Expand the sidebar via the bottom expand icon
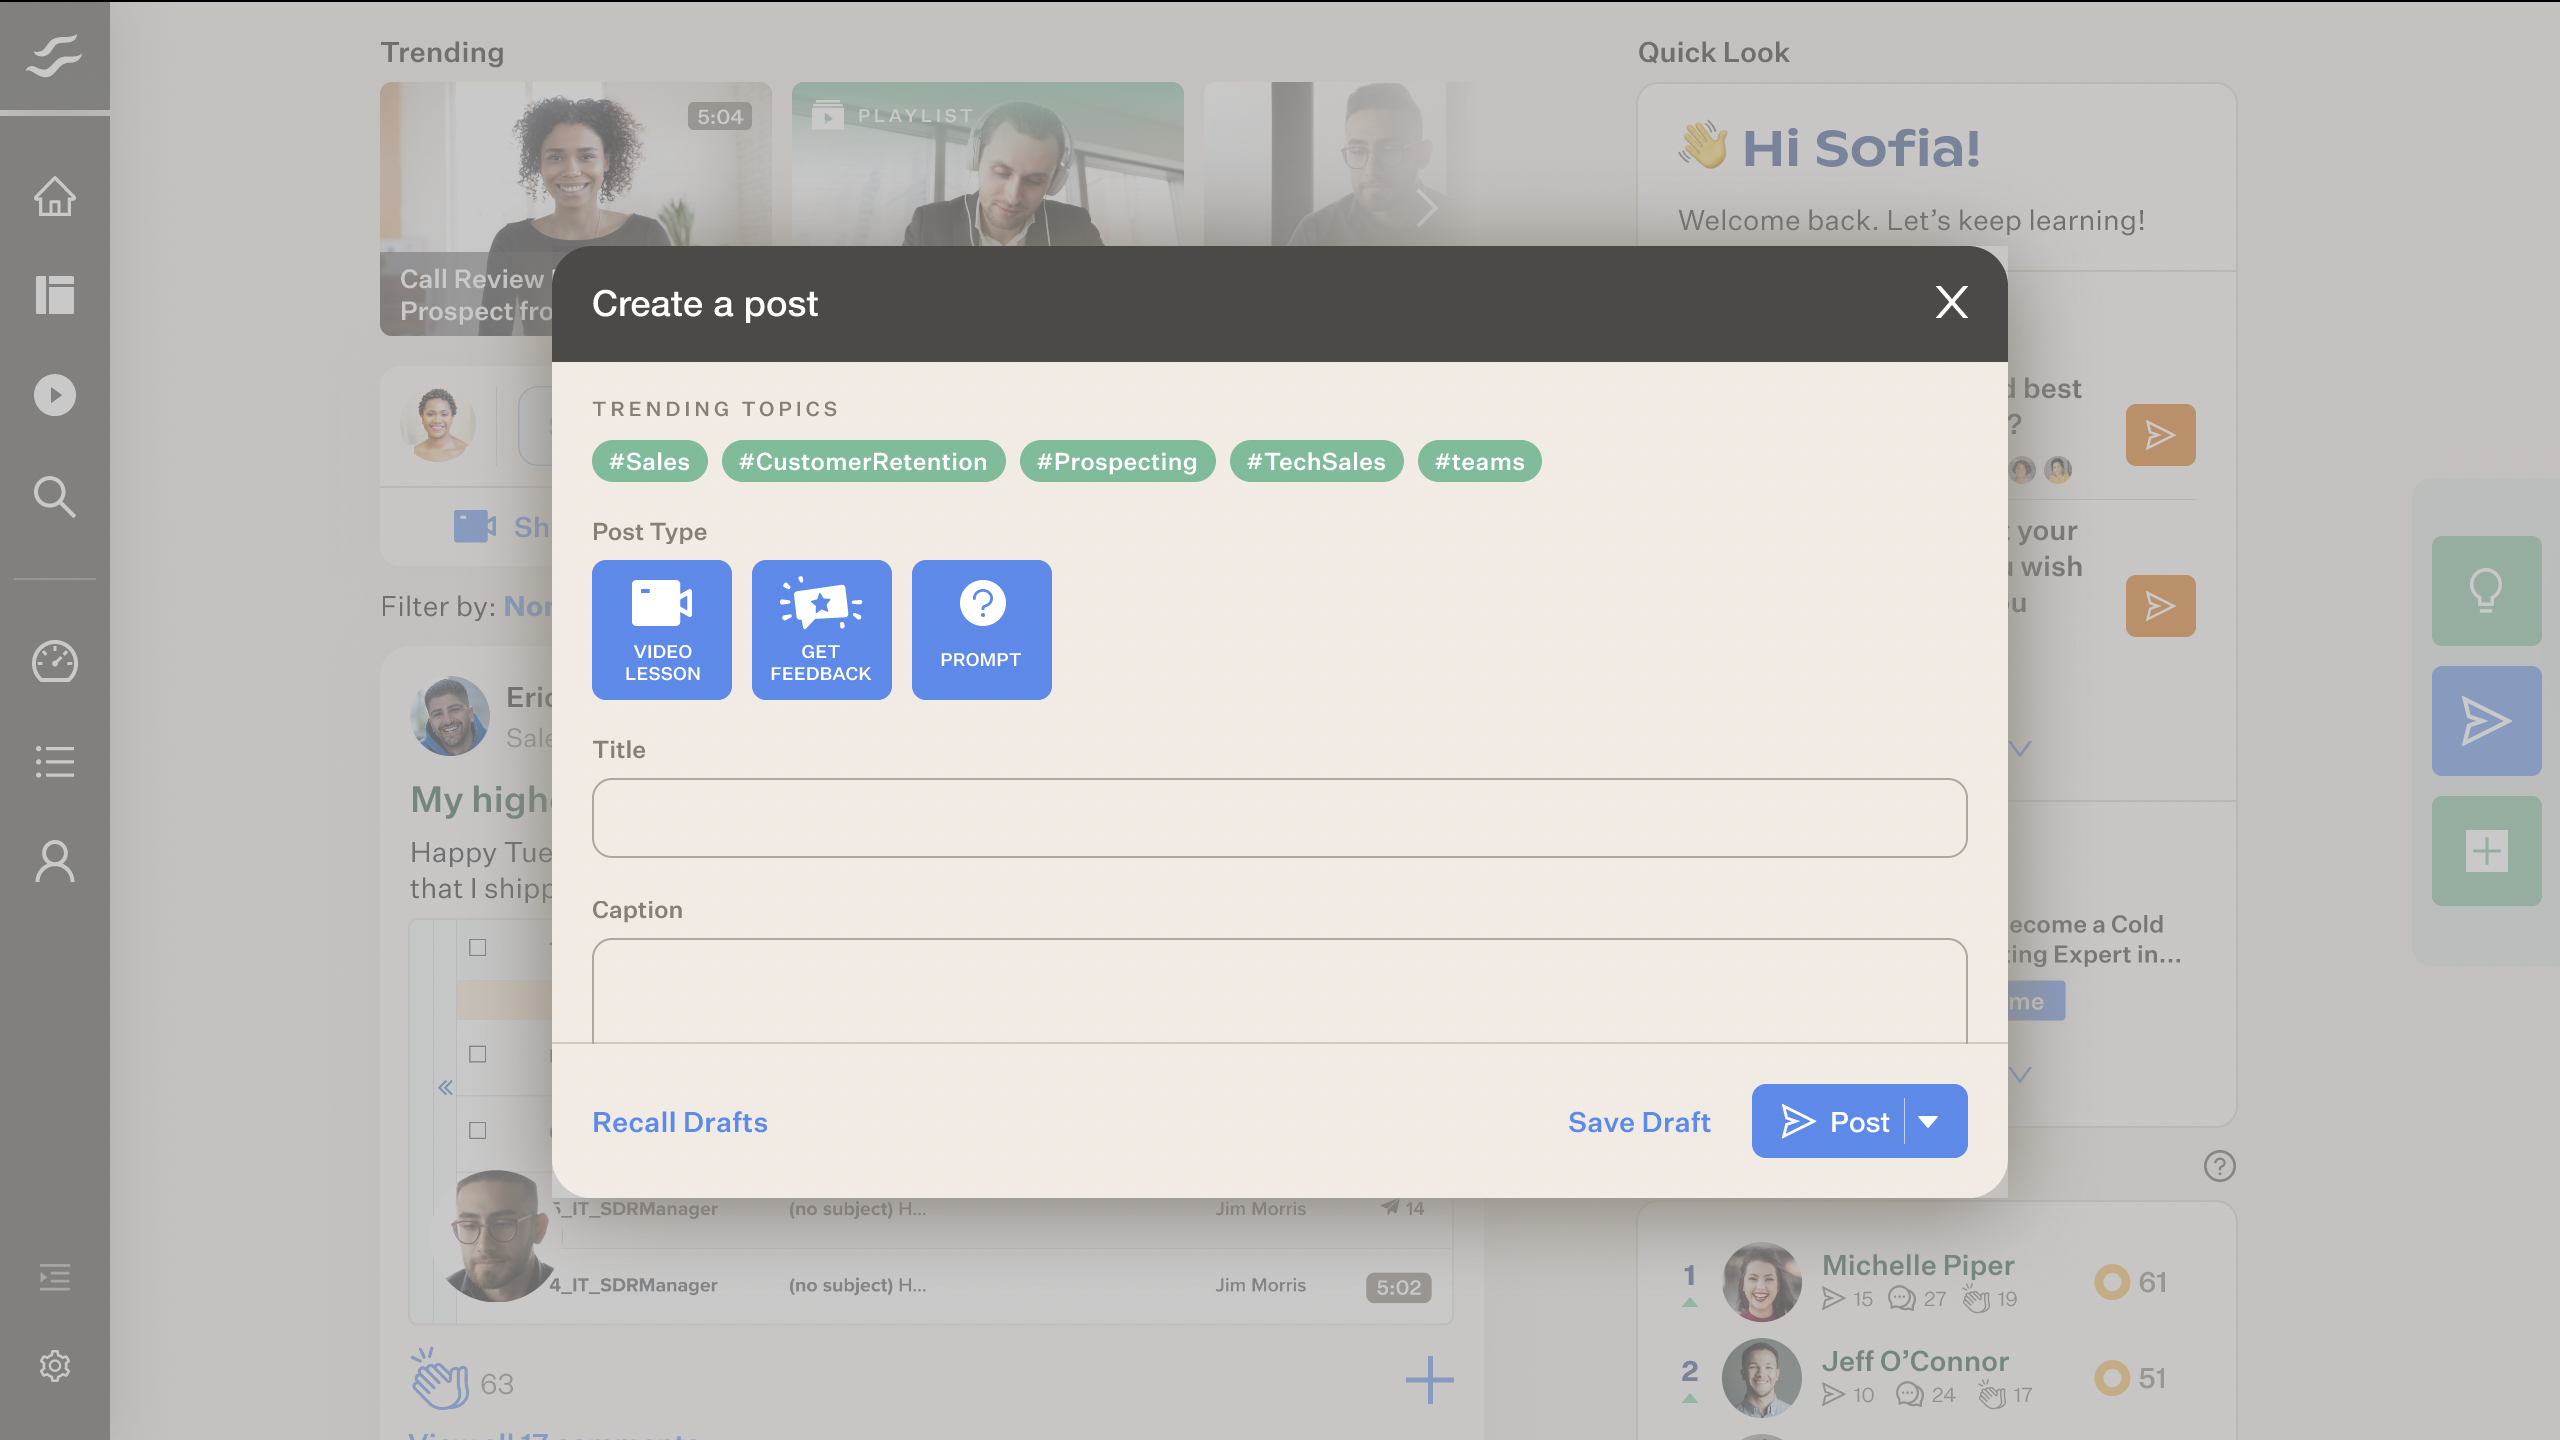The width and height of the screenshot is (2560, 1440). pyautogui.click(x=55, y=1276)
